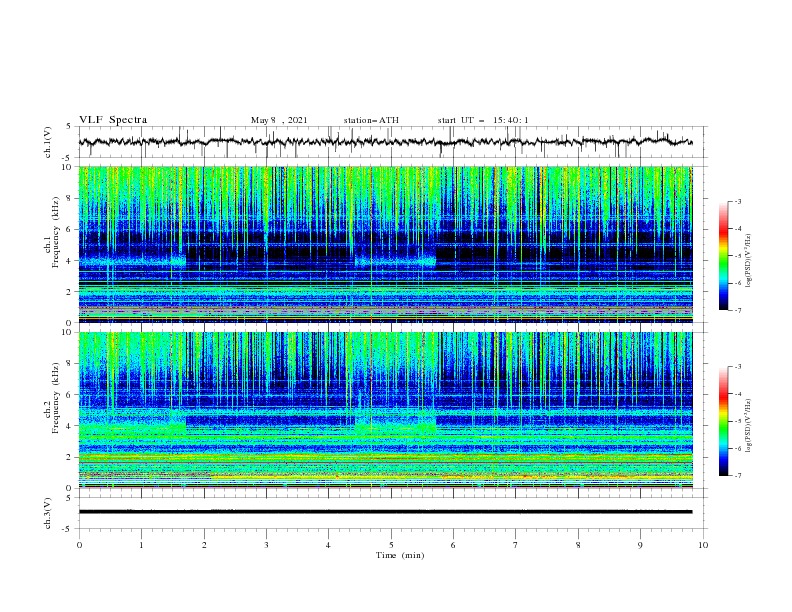Viewport: 792px width, 612px height.
Task: Click the ch.3 flat voltage trace
Action: pyautogui.click(x=385, y=512)
